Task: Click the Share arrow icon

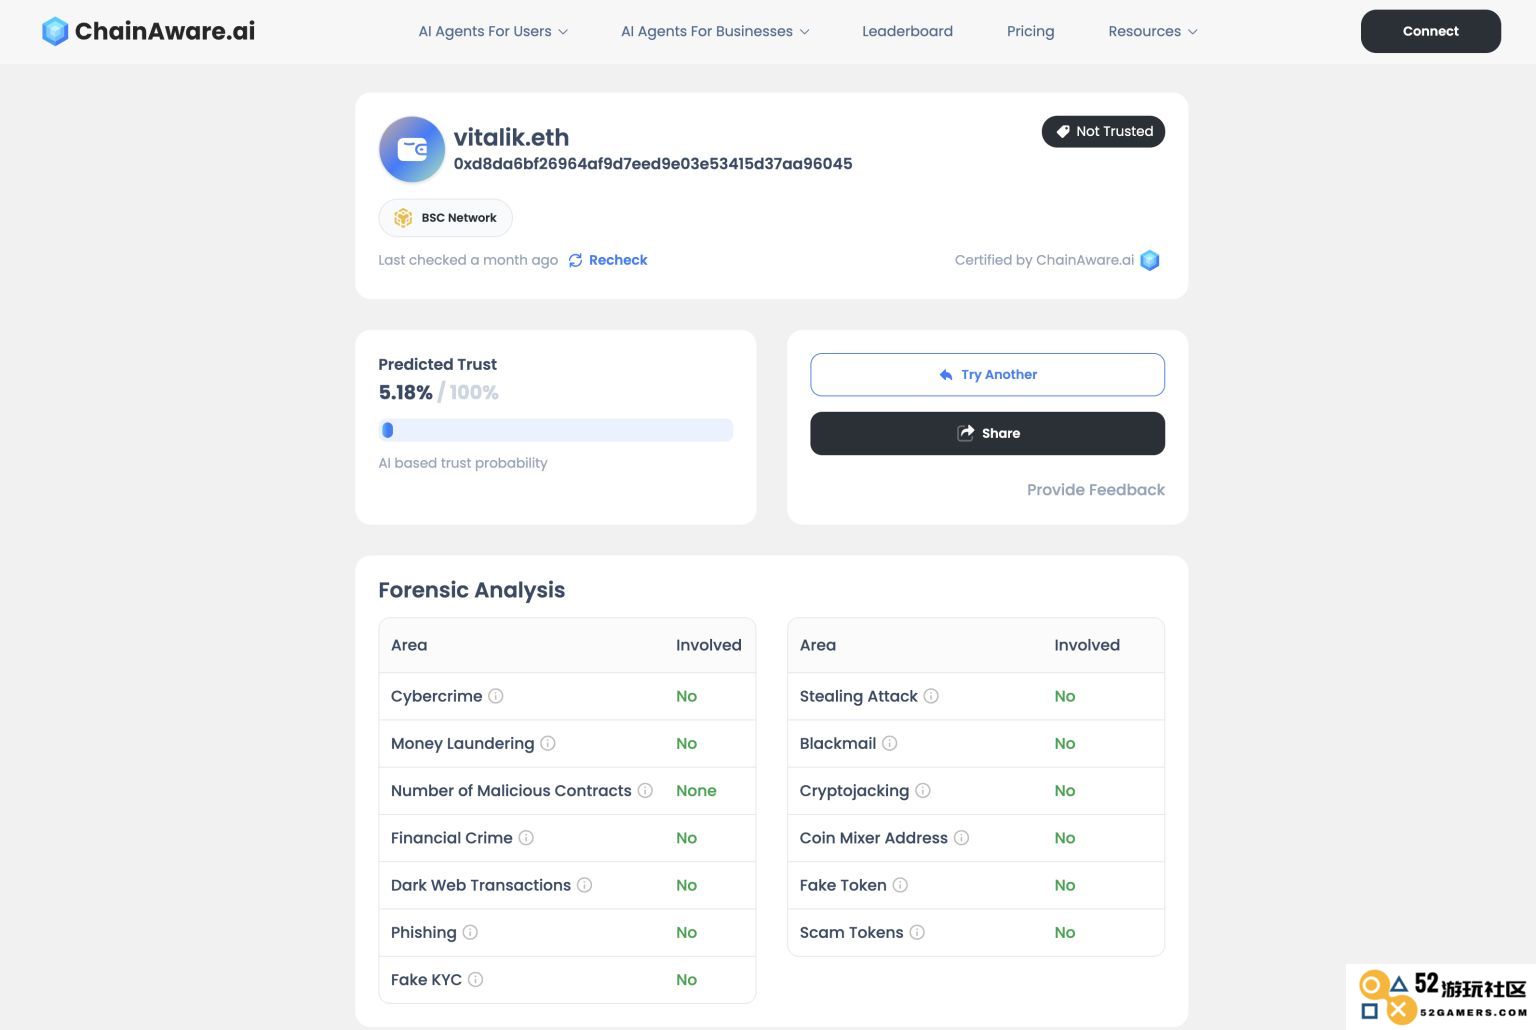Action: click(966, 433)
